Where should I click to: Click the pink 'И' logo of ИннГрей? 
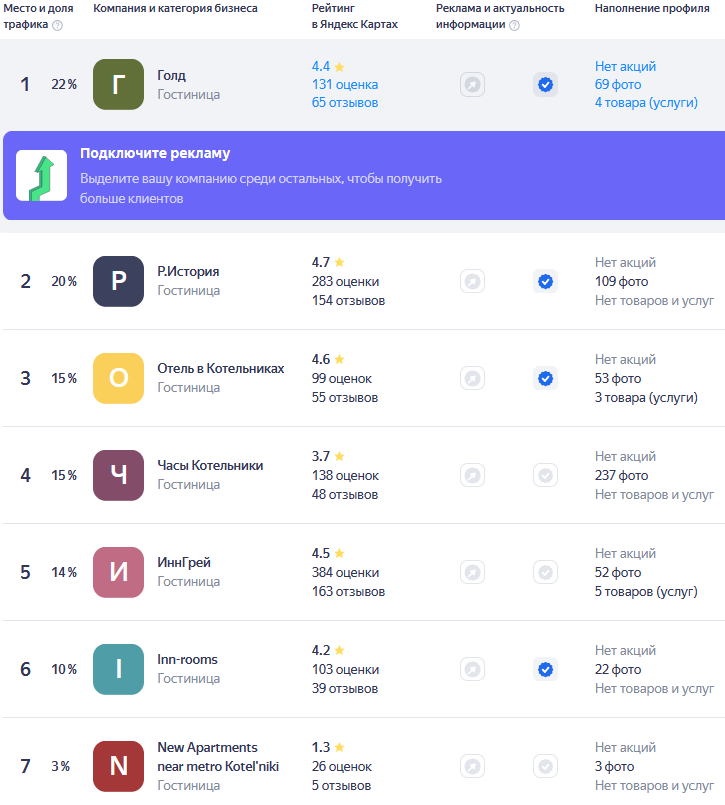tap(118, 572)
